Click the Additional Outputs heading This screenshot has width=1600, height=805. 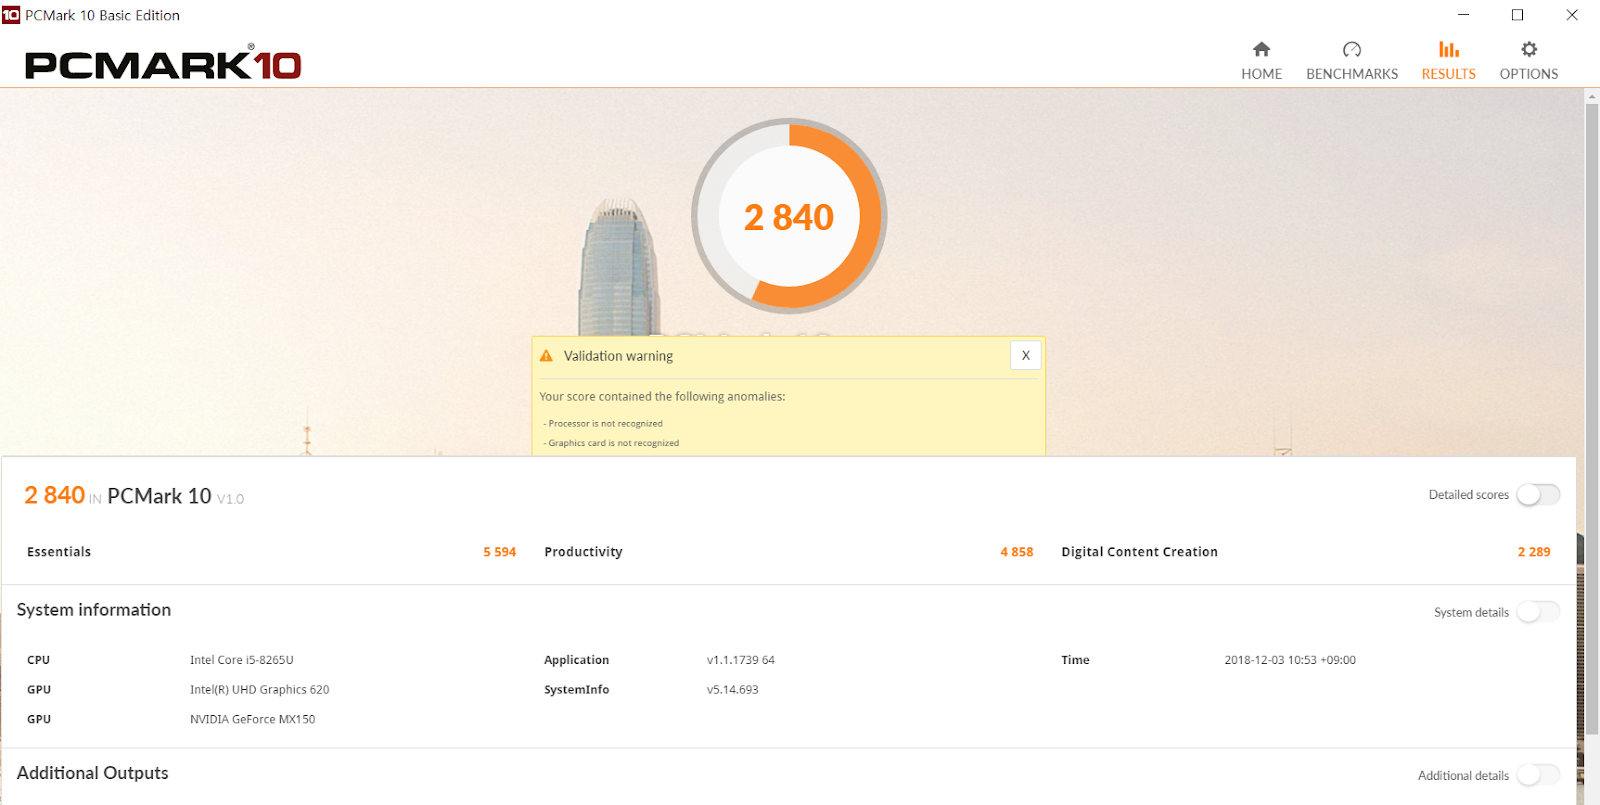92,773
